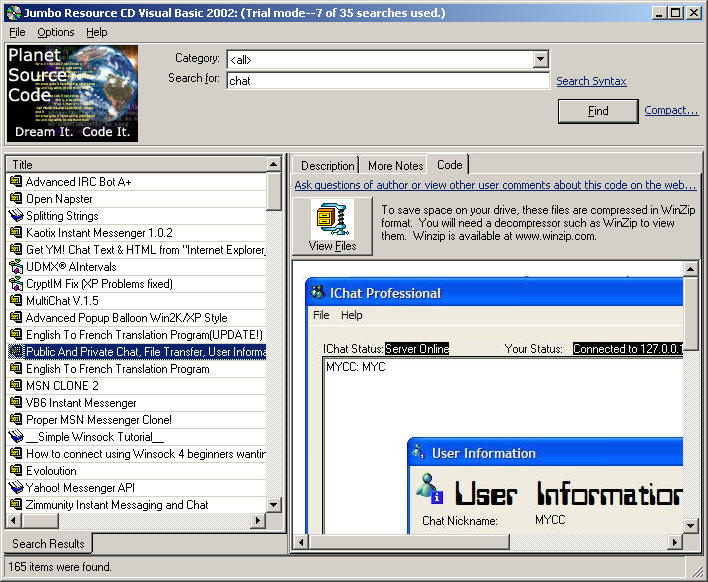Click the '165 items were found.' status text

pos(60,567)
